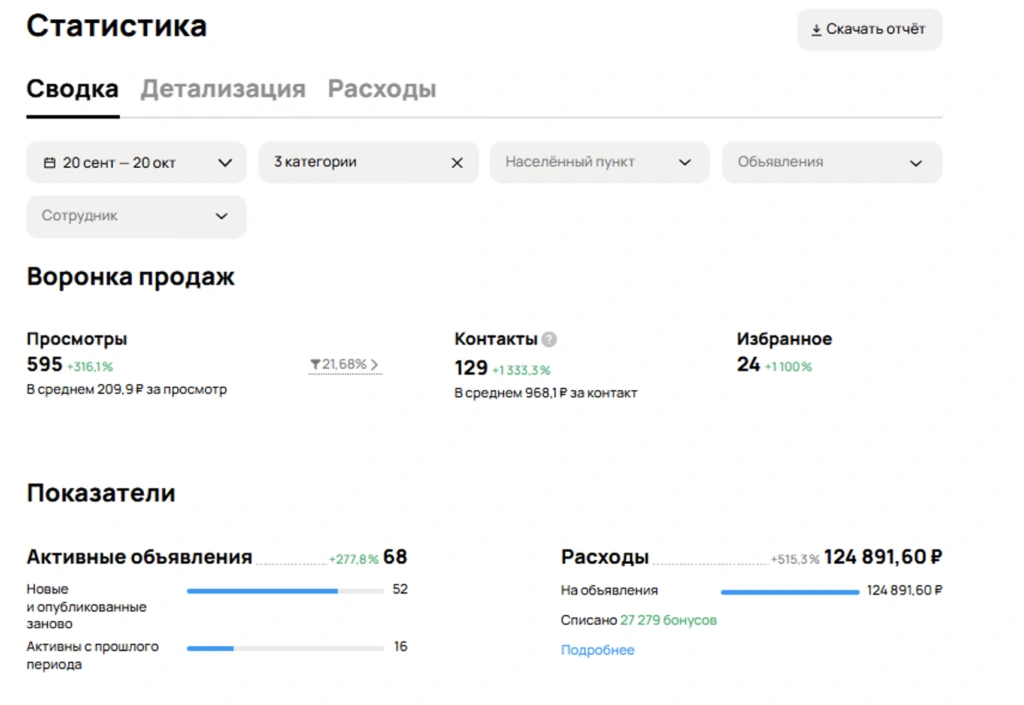Click the Контакты label
Screen dimensions: 1024x705
496,339
